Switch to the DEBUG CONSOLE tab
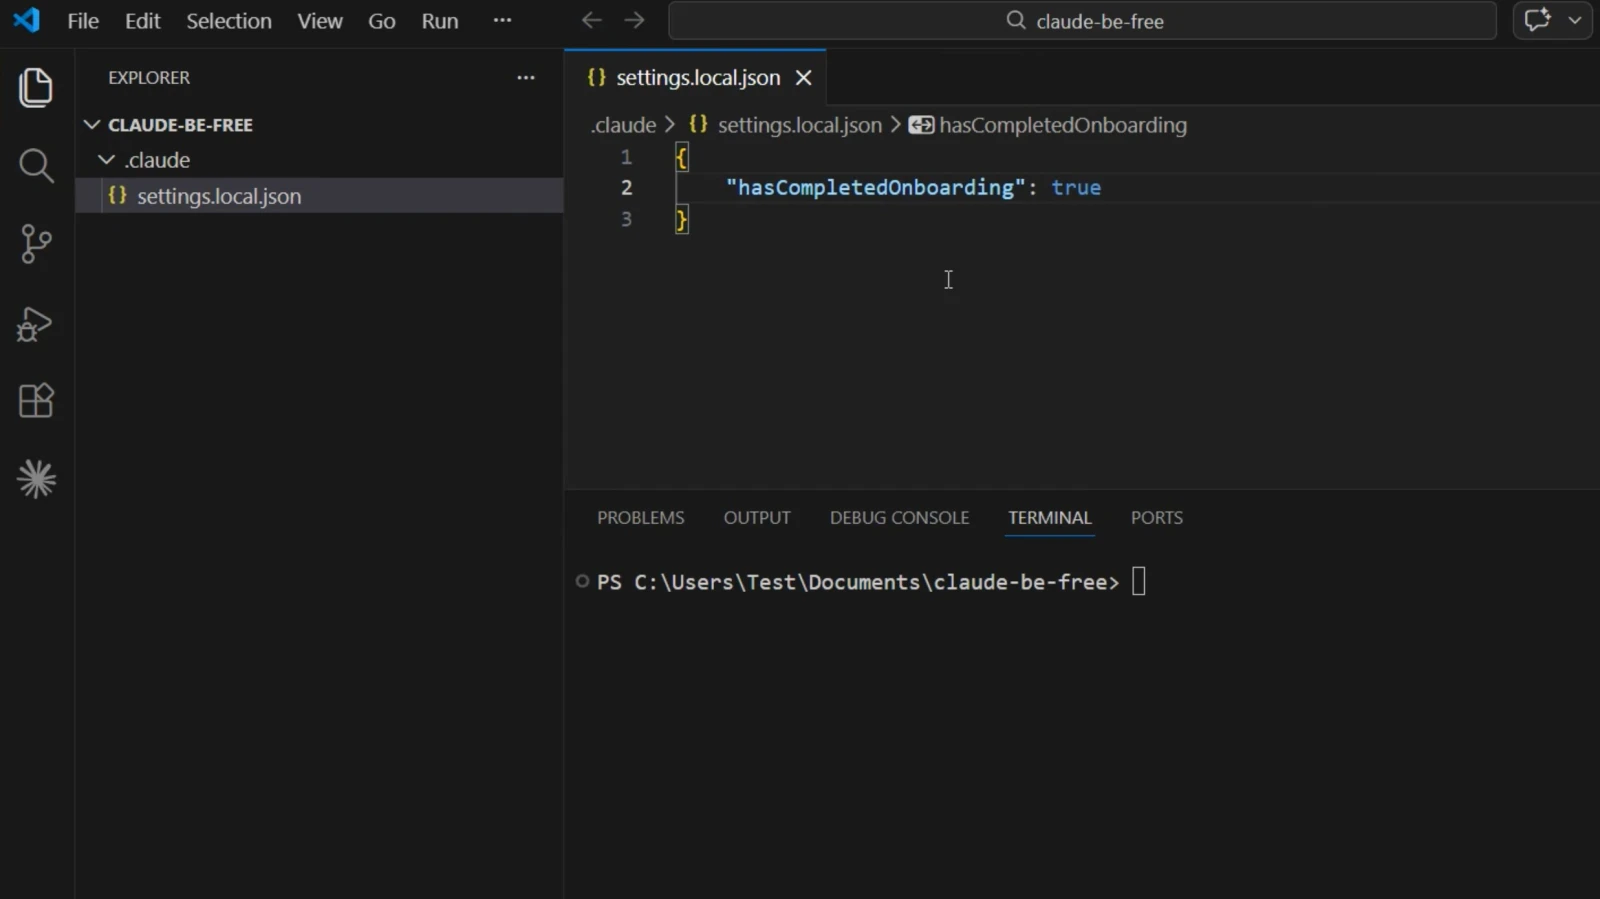The width and height of the screenshot is (1600, 899). 899,518
